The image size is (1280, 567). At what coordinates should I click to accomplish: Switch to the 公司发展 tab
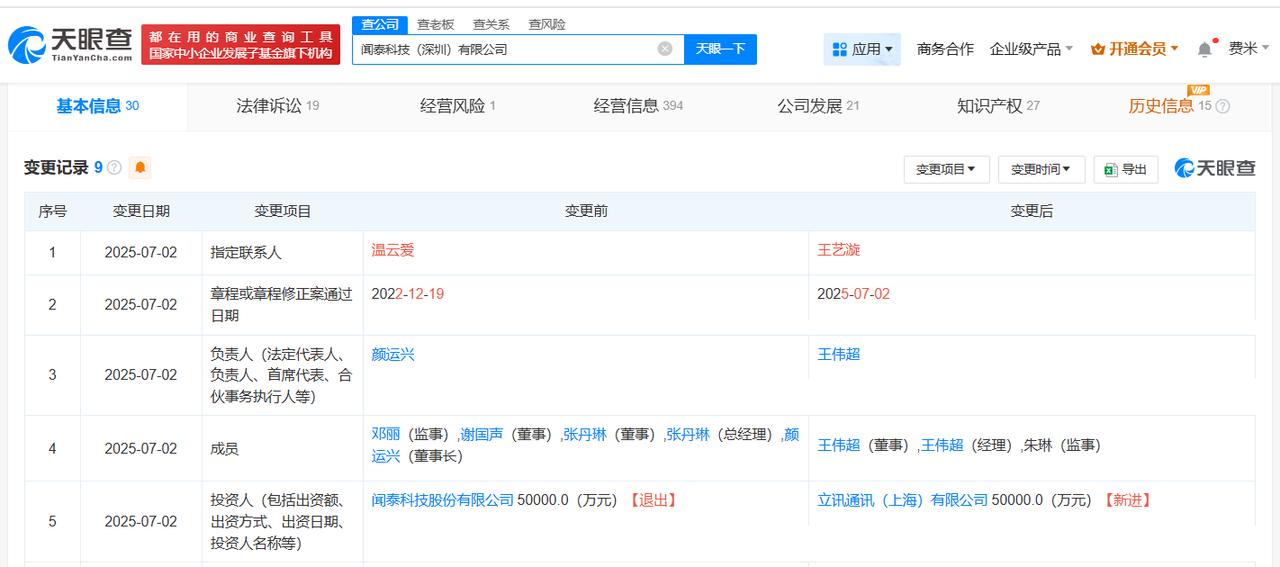click(x=818, y=106)
